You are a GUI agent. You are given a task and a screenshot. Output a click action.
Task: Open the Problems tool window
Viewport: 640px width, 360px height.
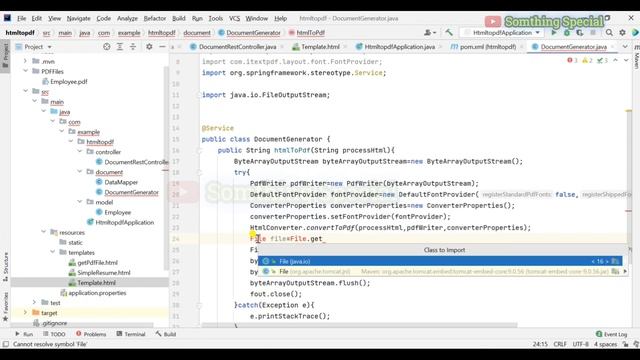click(91, 334)
